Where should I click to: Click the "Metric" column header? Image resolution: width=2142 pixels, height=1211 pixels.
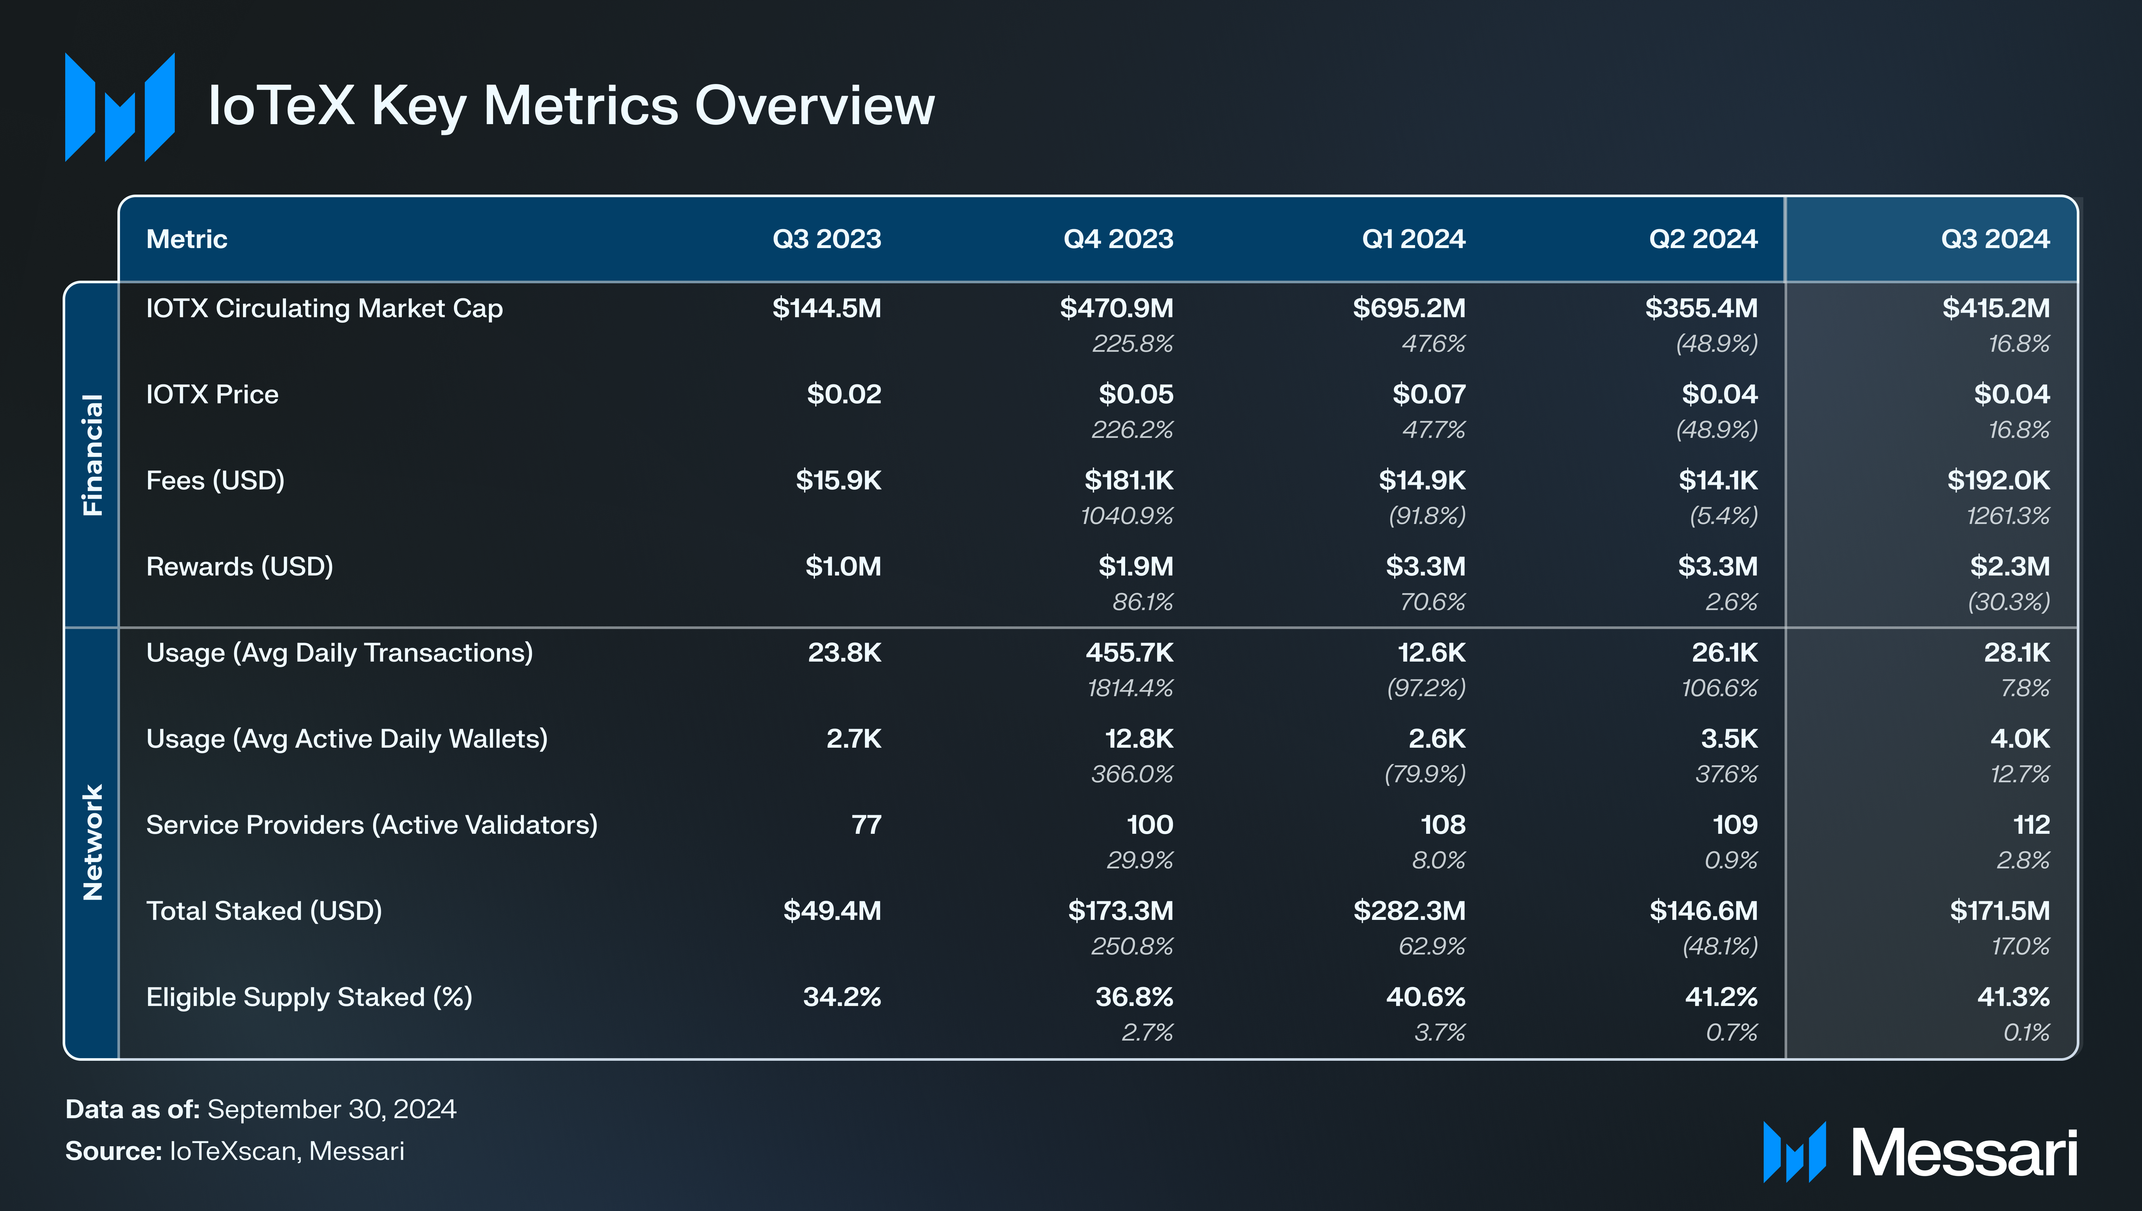tap(187, 239)
